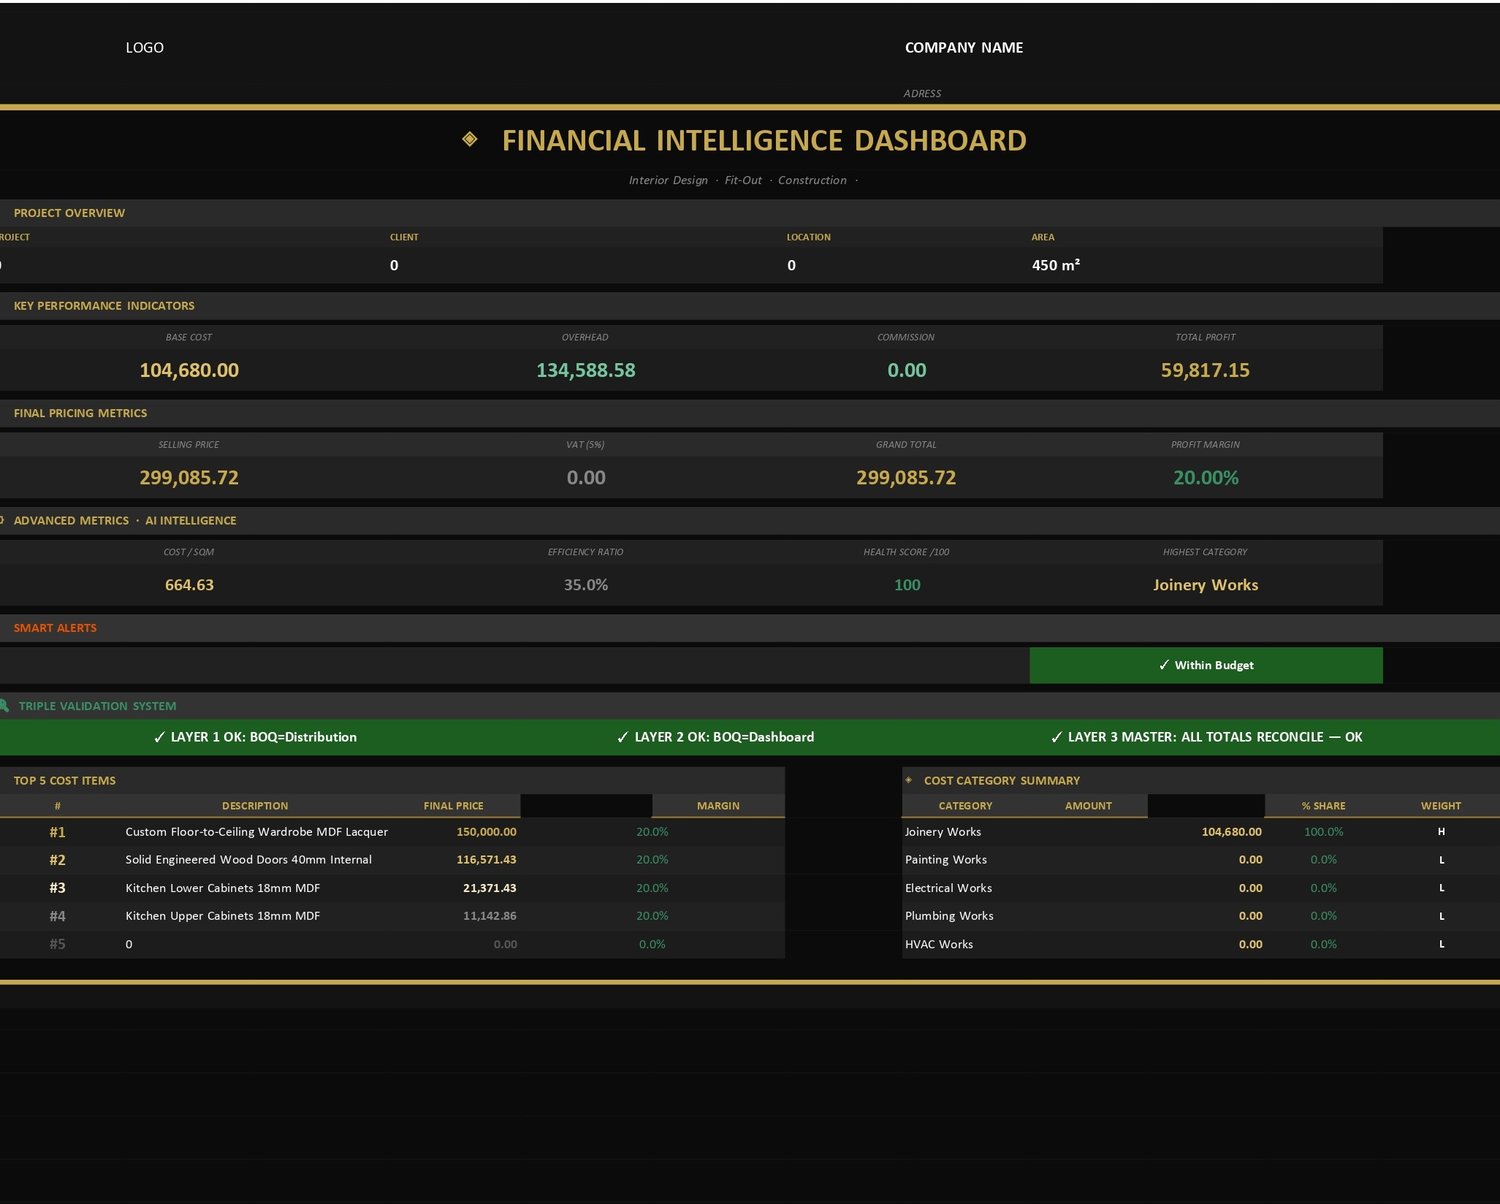Select Joinery Works in category summary table
The width and height of the screenshot is (1500, 1204).
point(943,832)
